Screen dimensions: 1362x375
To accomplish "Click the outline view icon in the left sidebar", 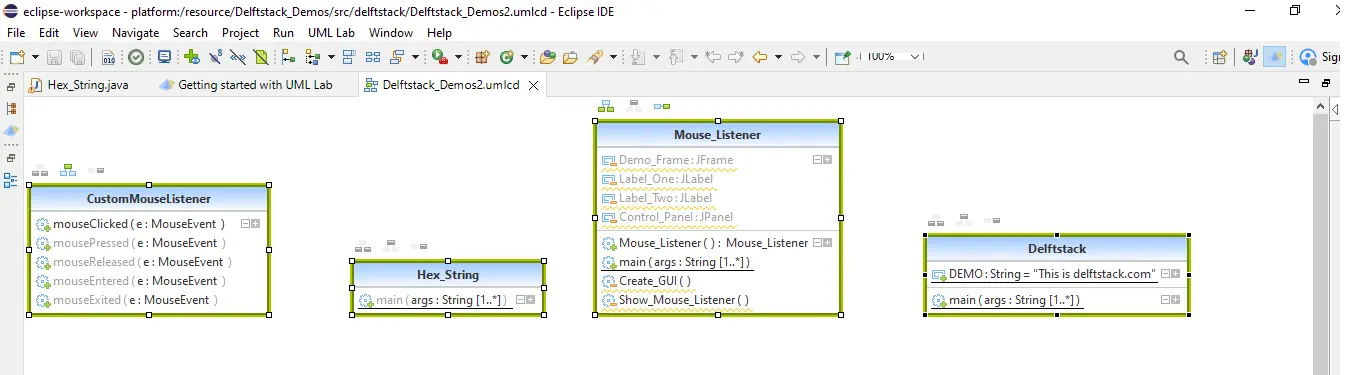I will click(11, 180).
